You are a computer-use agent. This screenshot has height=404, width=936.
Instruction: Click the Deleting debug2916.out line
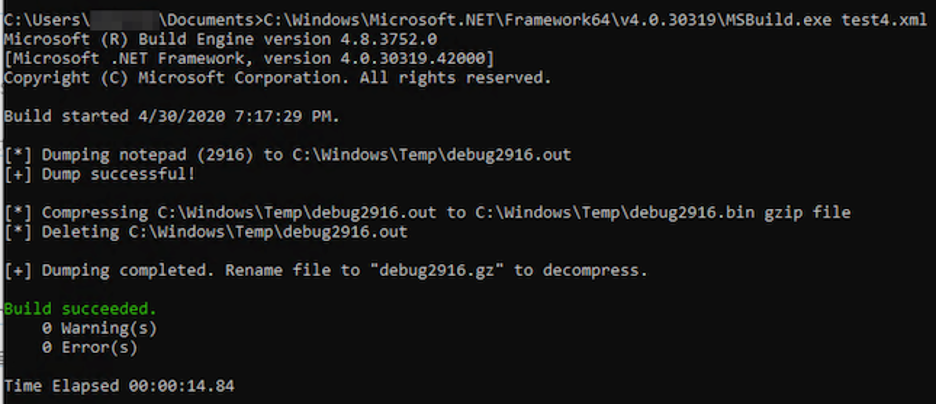[x=206, y=232]
